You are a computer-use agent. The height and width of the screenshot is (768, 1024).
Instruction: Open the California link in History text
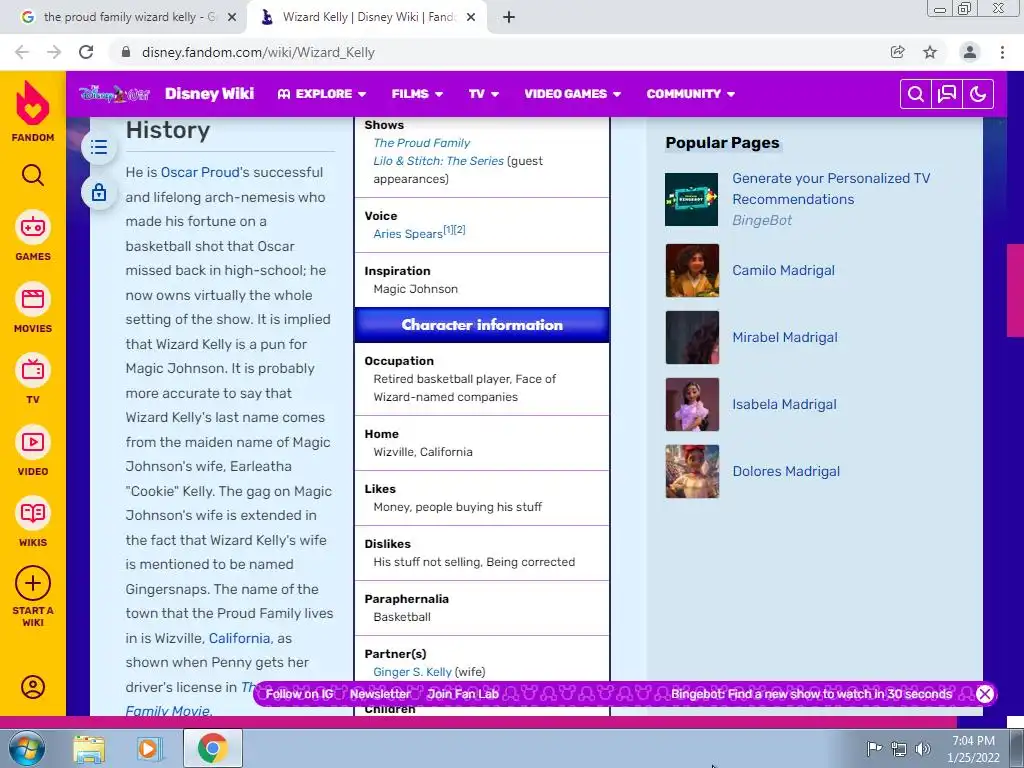pyautogui.click(x=239, y=638)
